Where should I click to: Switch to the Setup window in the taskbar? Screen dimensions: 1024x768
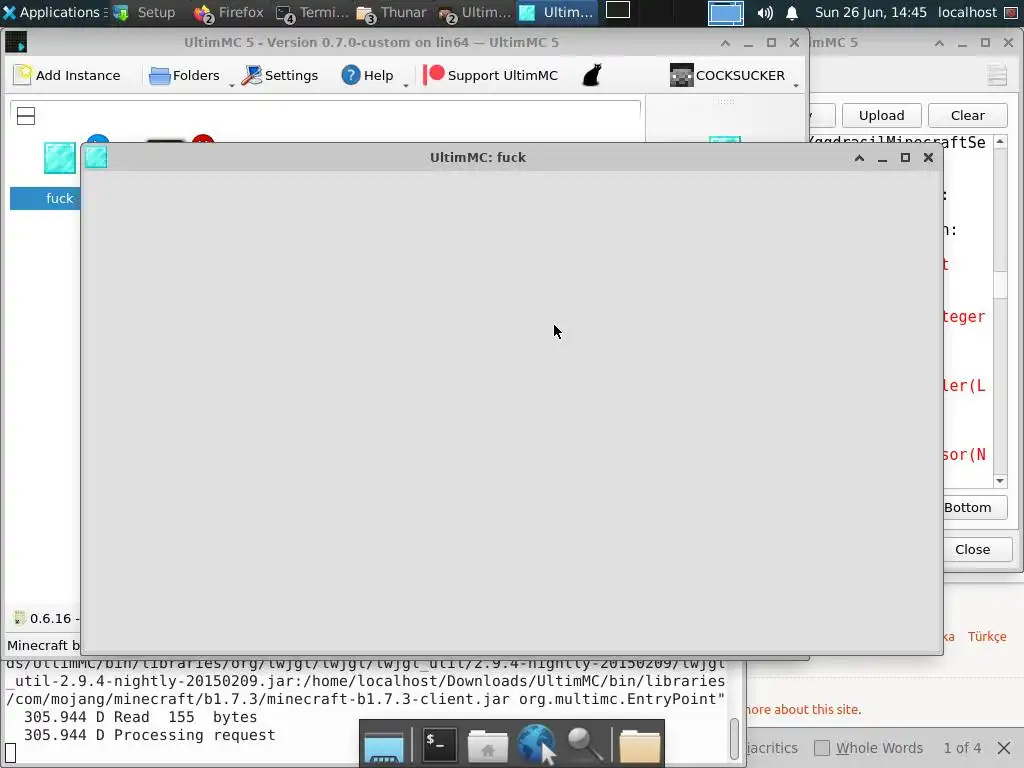pyautogui.click(x=144, y=12)
